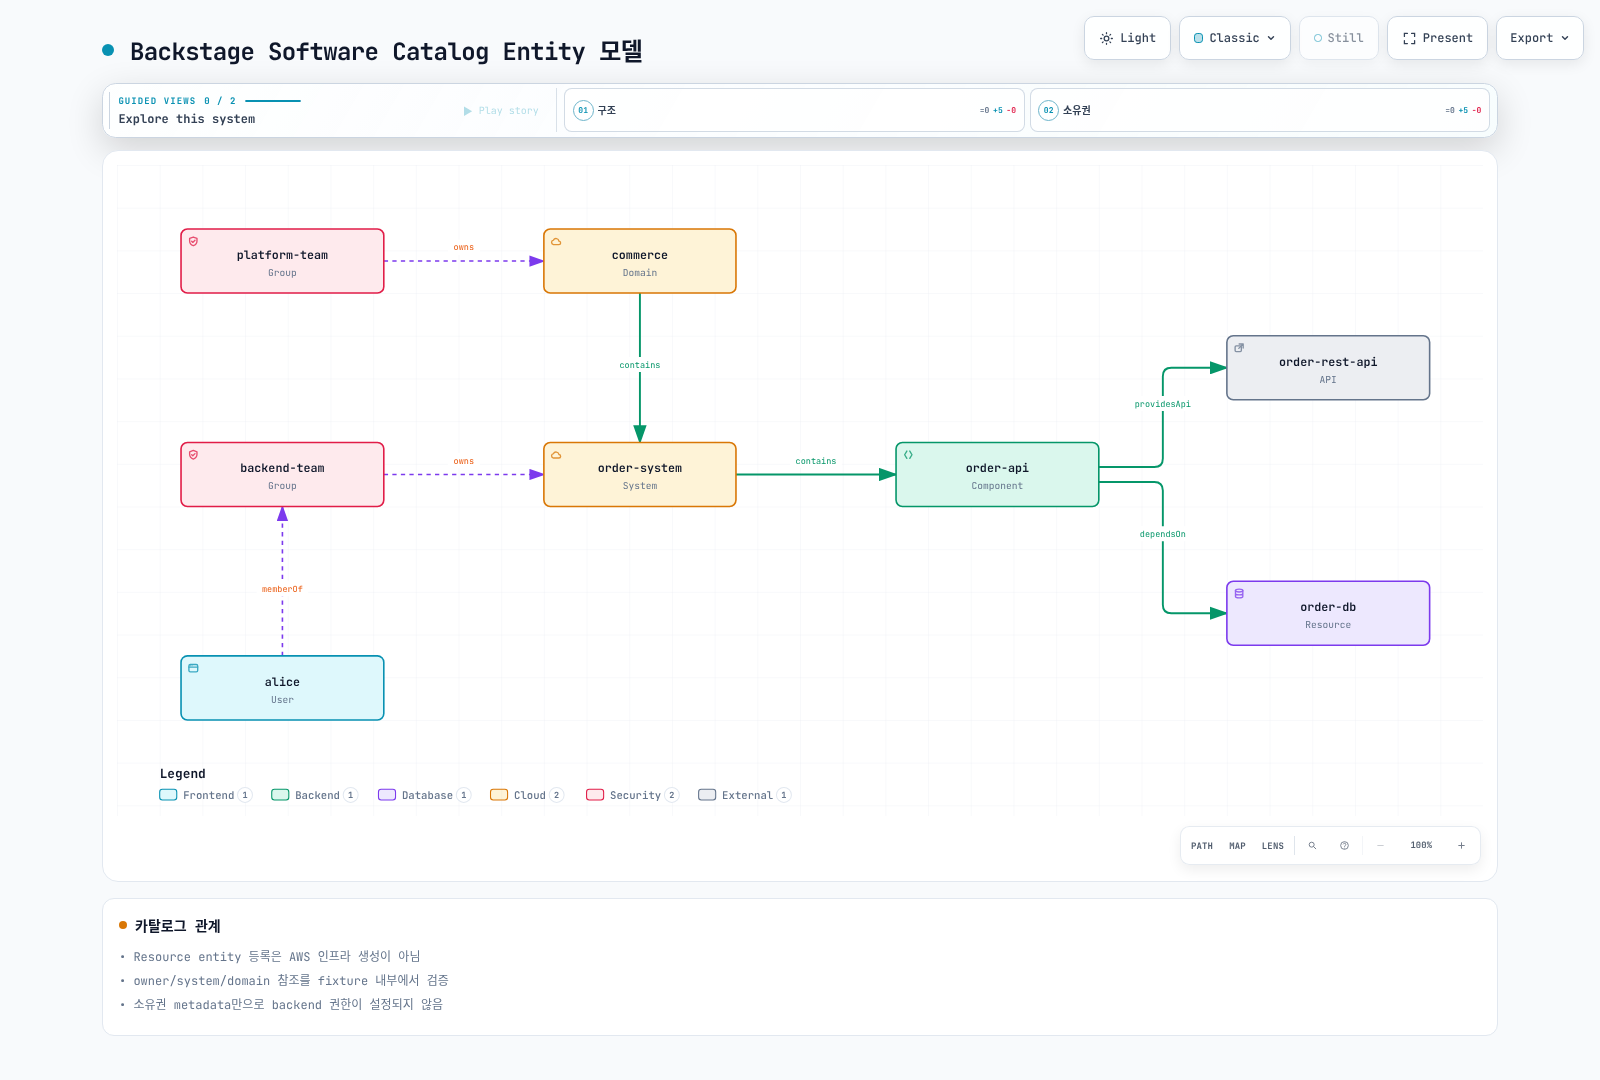
Task: Click the providesApi edge label
Action: [x=1162, y=405]
